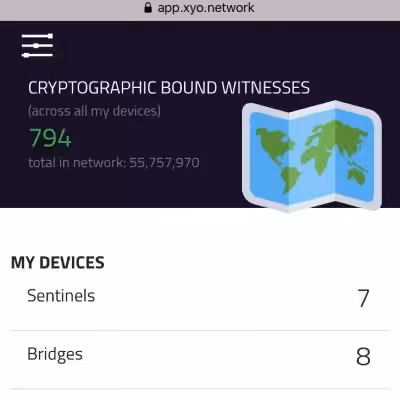Click the Bridges count number 8
This screenshot has height=400, width=400.
[363, 356]
